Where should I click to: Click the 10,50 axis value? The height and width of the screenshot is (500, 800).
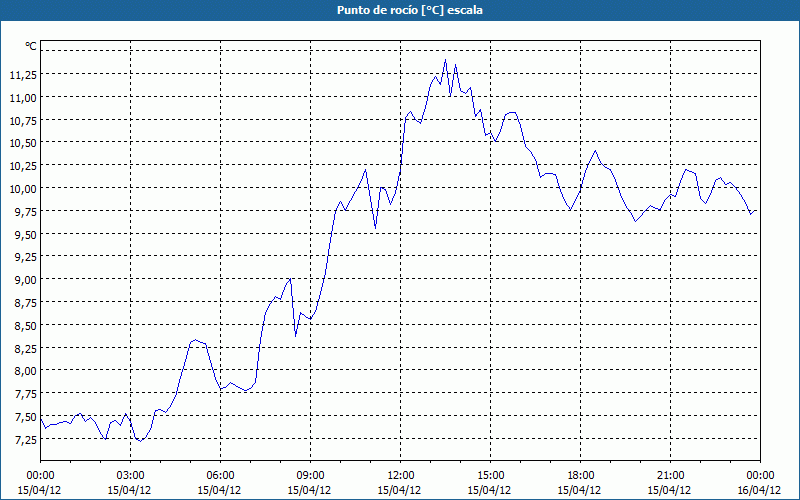coord(23,143)
